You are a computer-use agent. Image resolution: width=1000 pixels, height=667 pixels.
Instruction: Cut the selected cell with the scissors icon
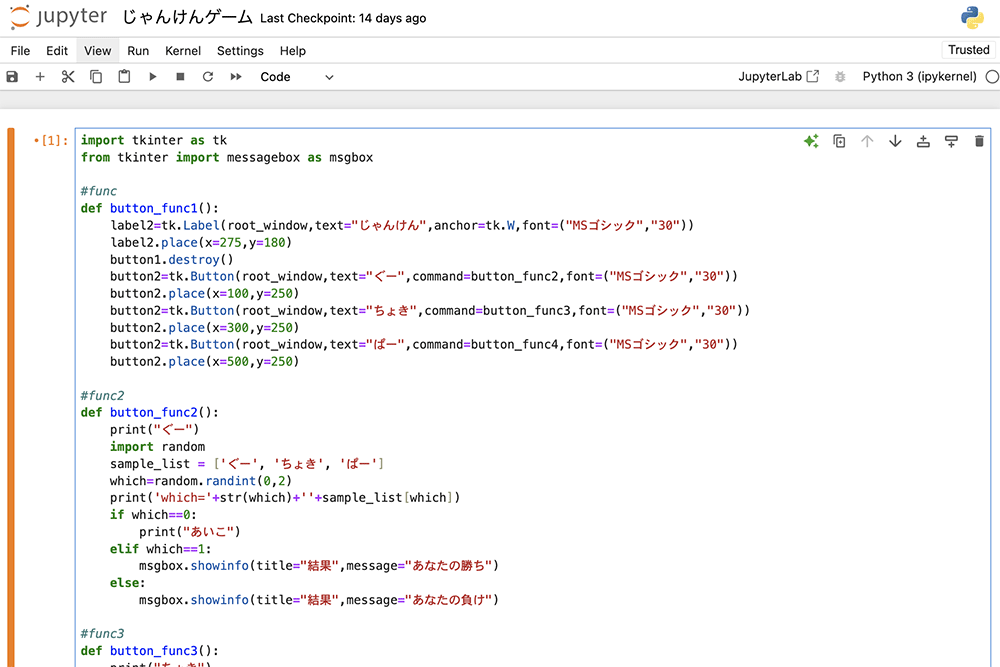[x=68, y=77]
